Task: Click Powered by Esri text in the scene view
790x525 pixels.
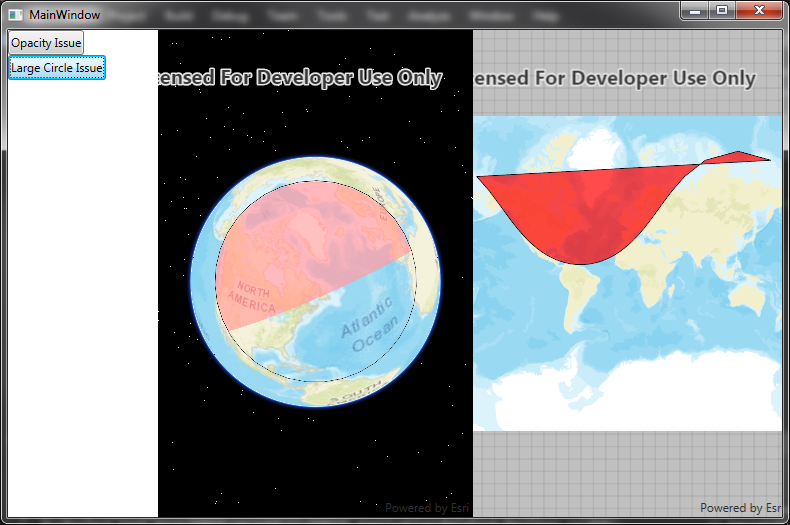Action: [427, 508]
